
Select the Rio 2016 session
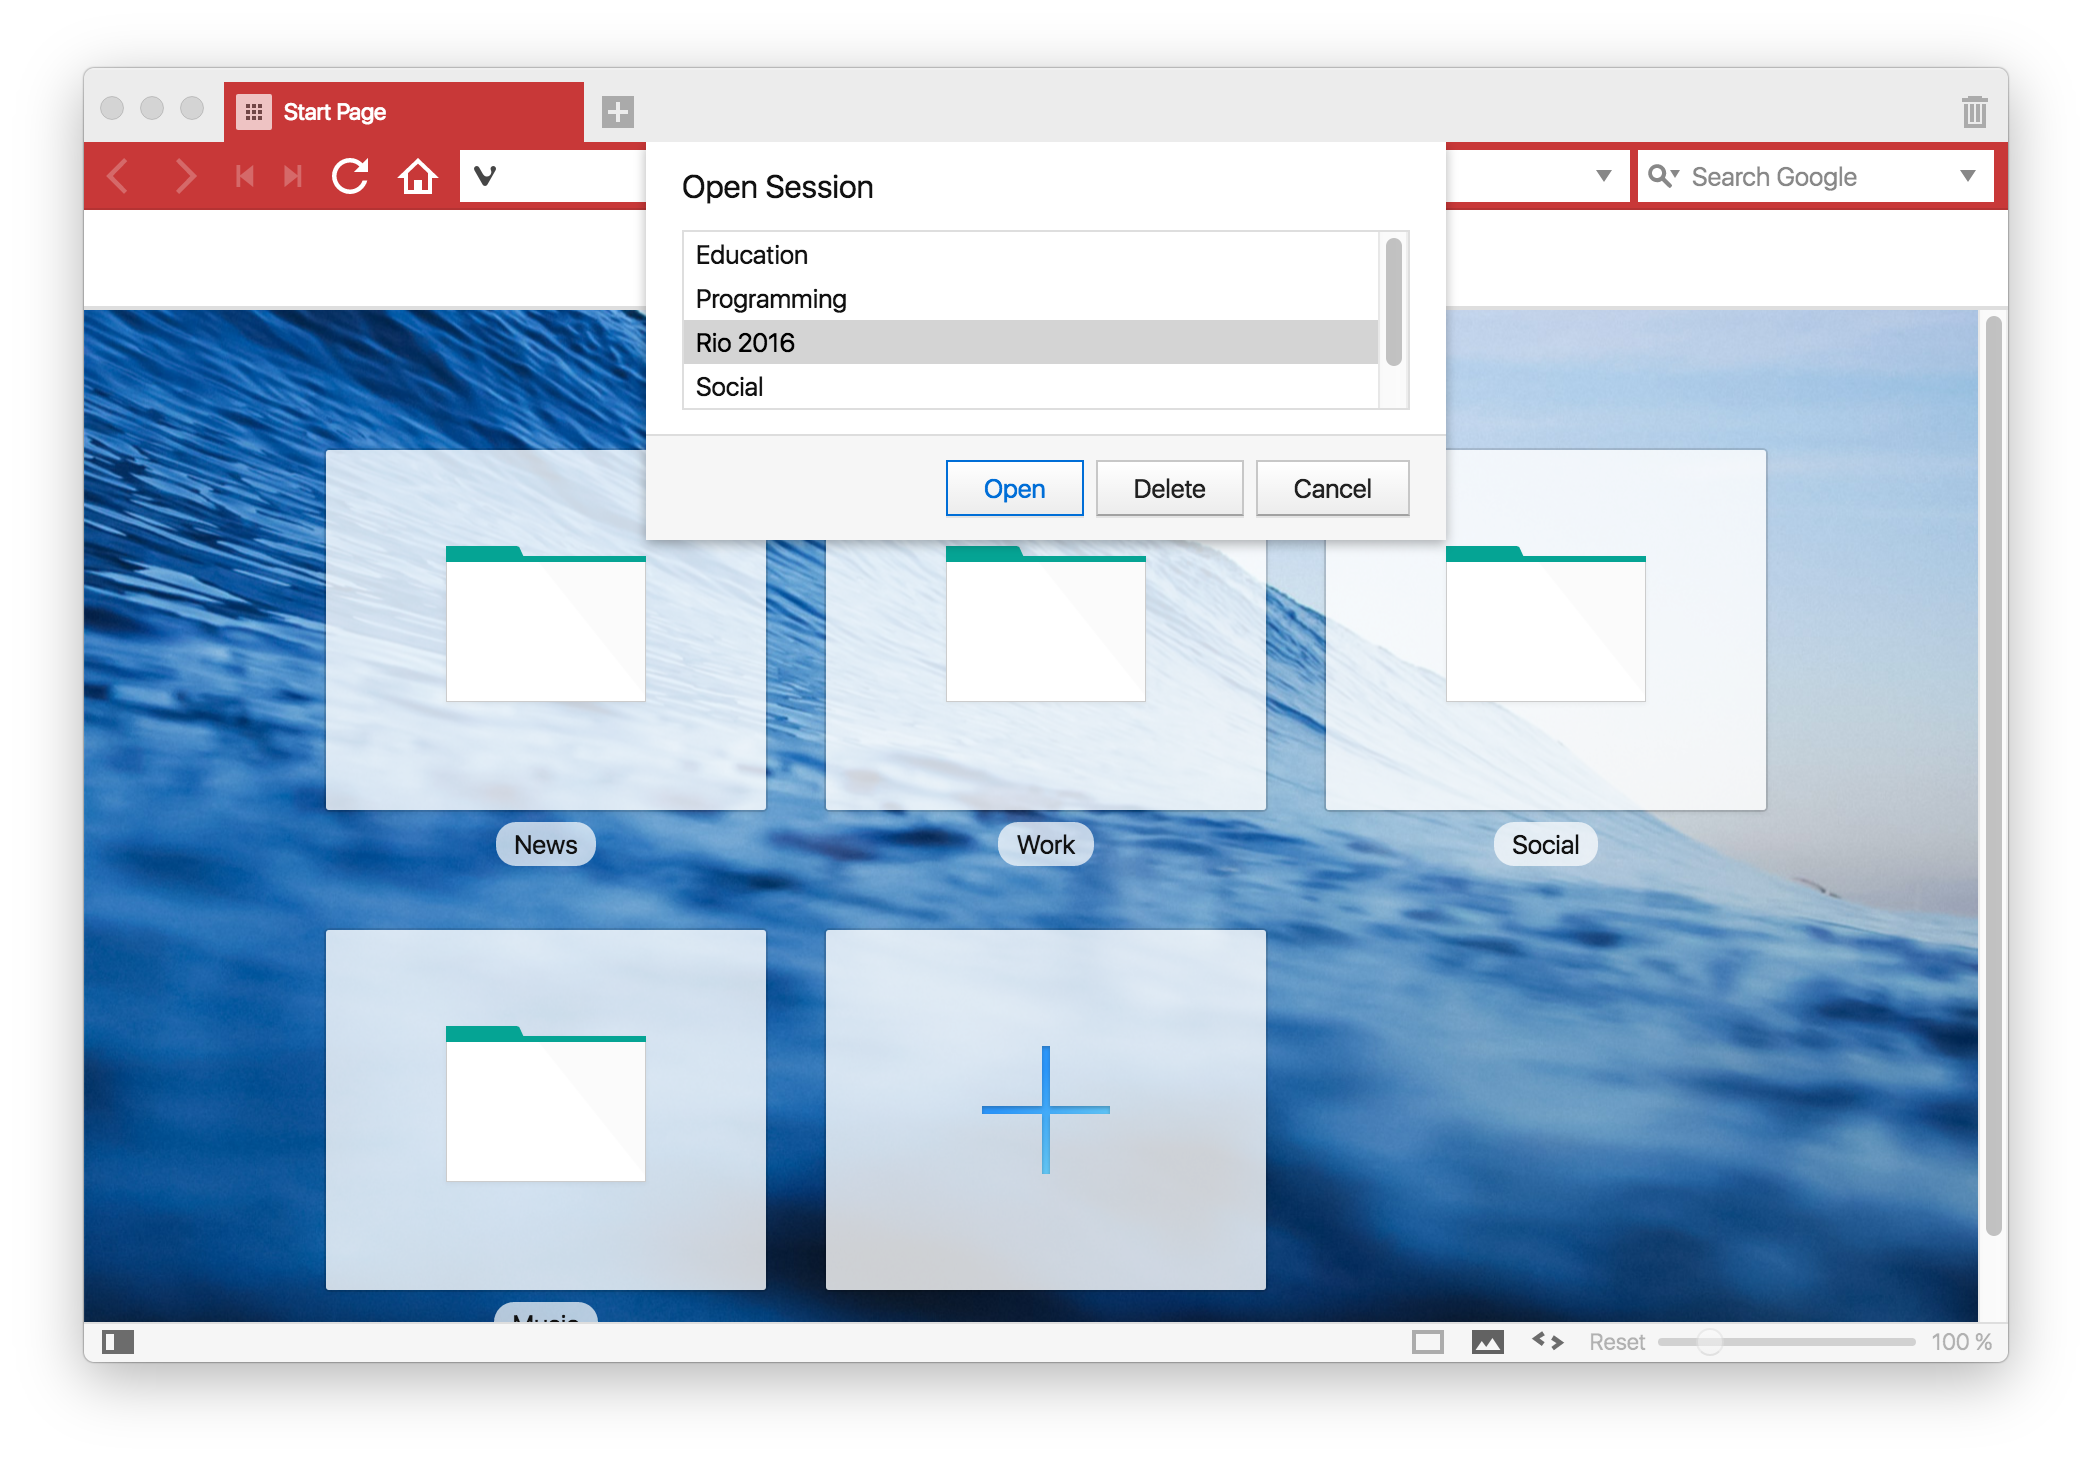click(1030, 342)
